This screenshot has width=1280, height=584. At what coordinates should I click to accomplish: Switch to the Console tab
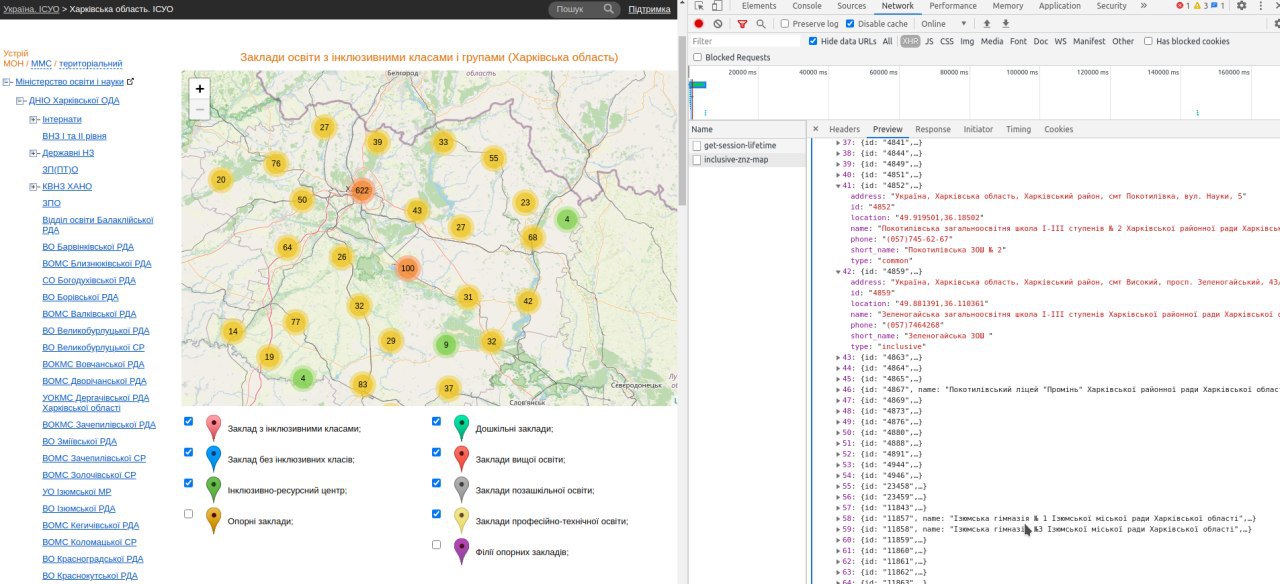click(806, 6)
